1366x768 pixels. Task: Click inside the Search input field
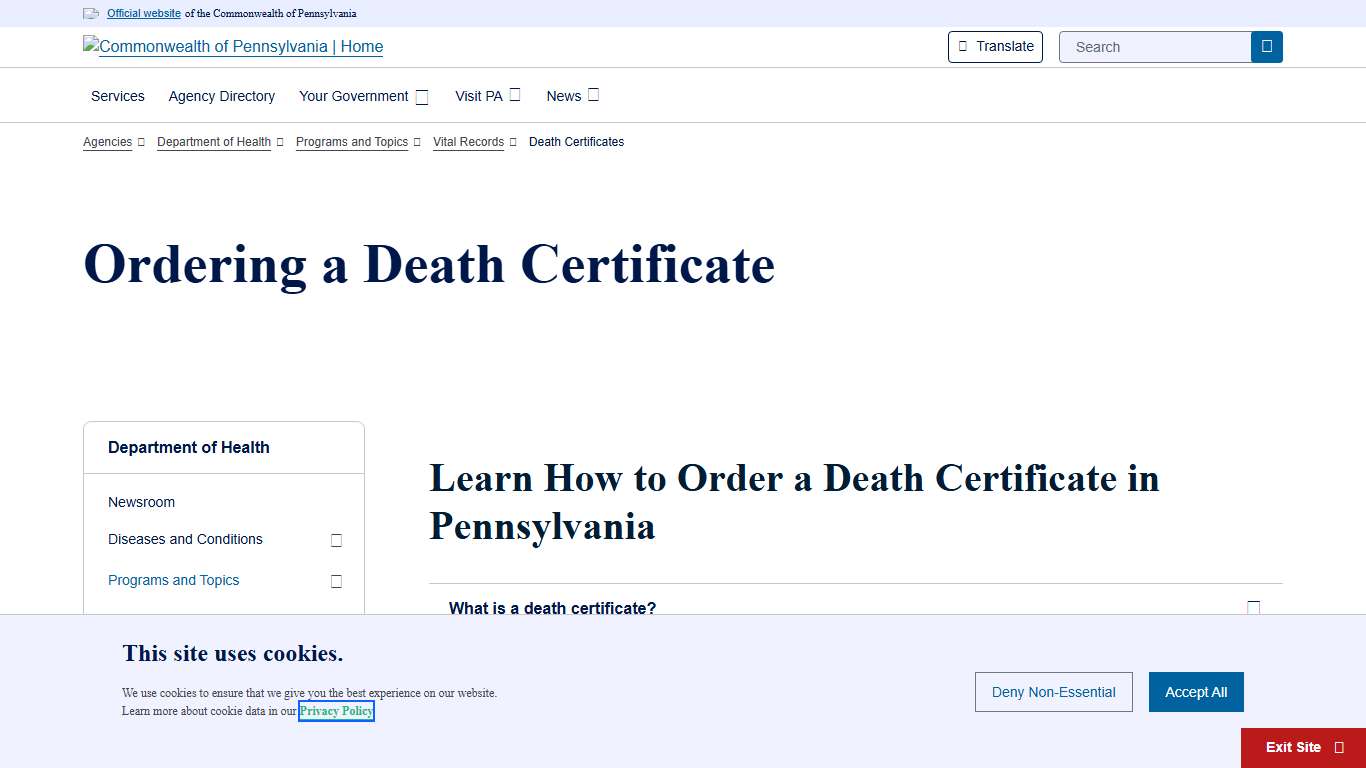point(1150,46)
